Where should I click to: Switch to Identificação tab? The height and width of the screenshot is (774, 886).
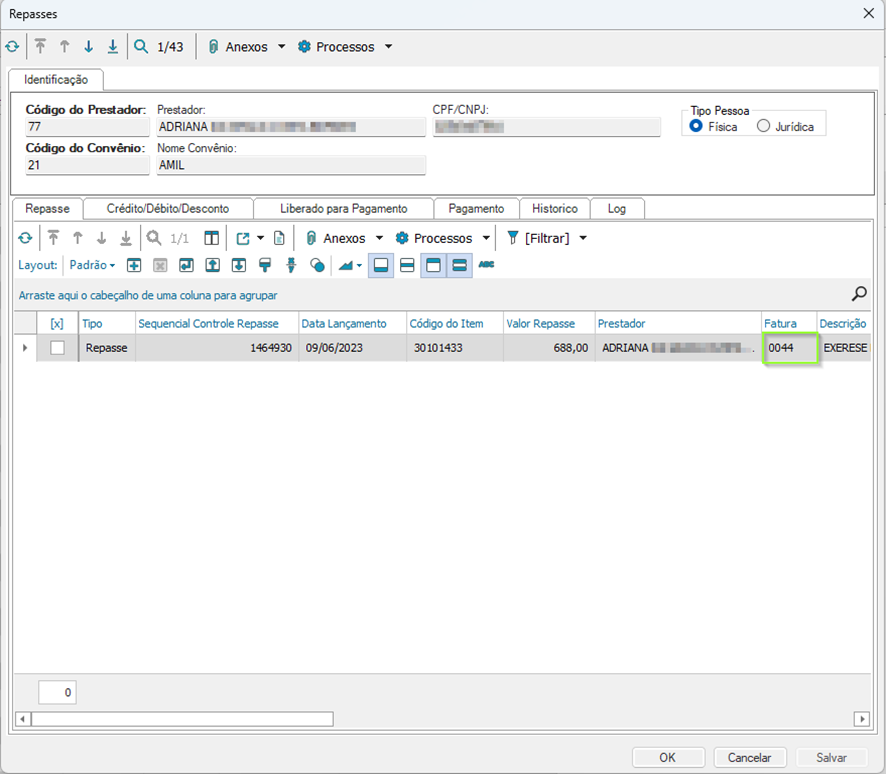pyautogui.click(x=56, y=80)
